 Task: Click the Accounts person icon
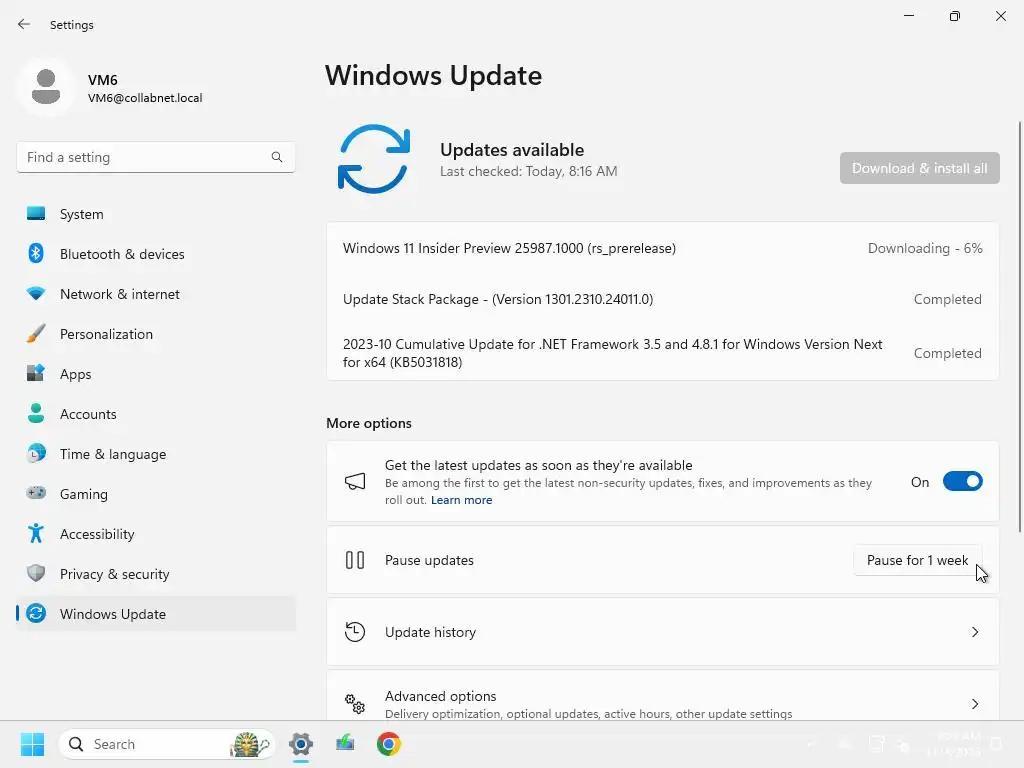pyautogui.click(x=36, y=413)
